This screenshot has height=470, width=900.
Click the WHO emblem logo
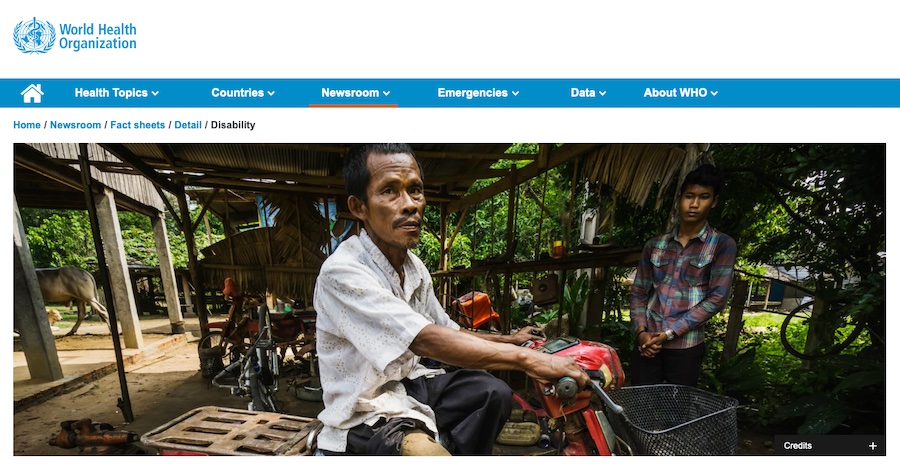pos(34,36)
